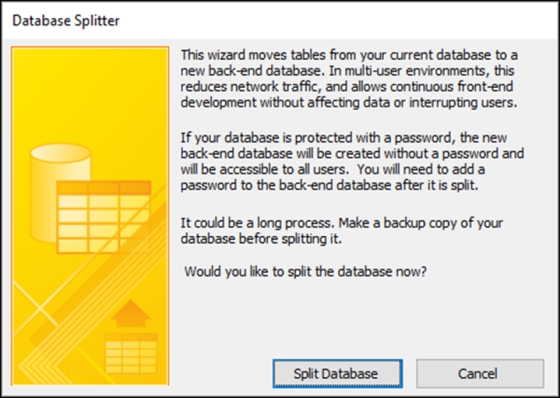
Task: Click the crossed white lines in banner corner
Action: point(36,307)
